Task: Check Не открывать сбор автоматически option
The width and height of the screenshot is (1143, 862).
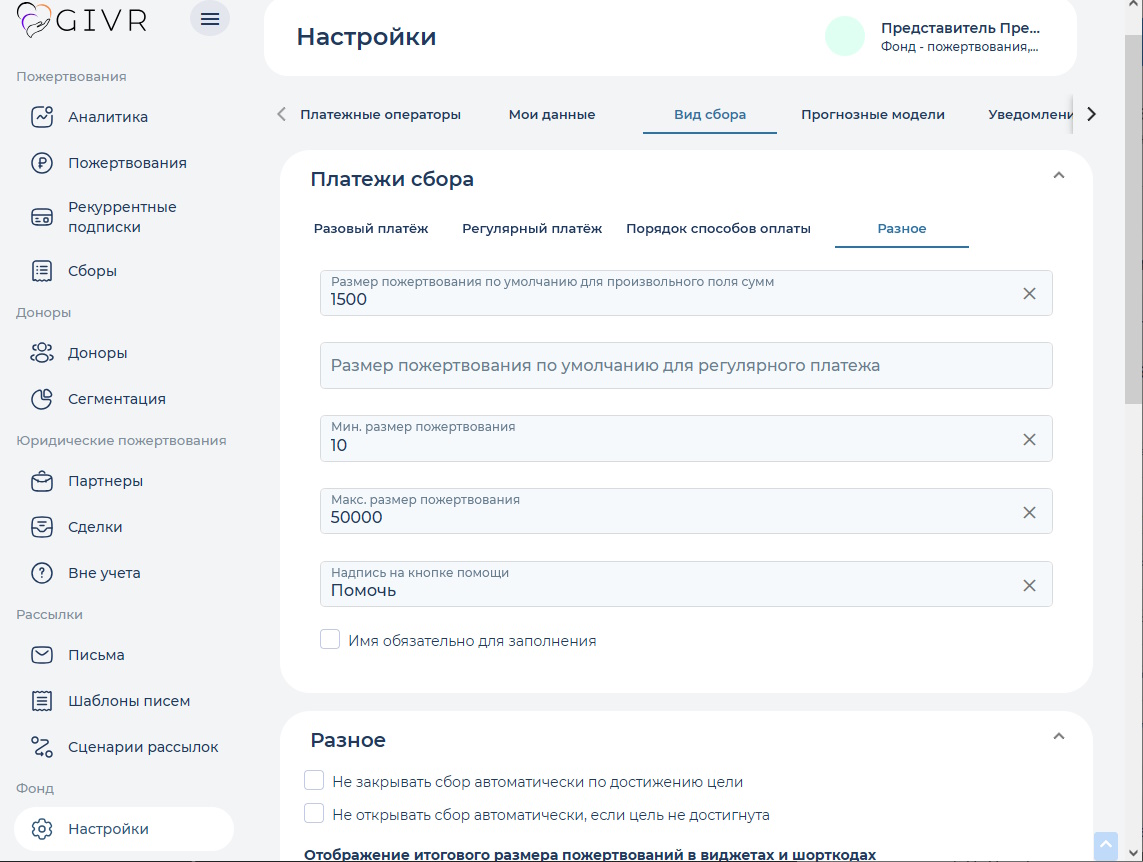Action: (314, 813)
